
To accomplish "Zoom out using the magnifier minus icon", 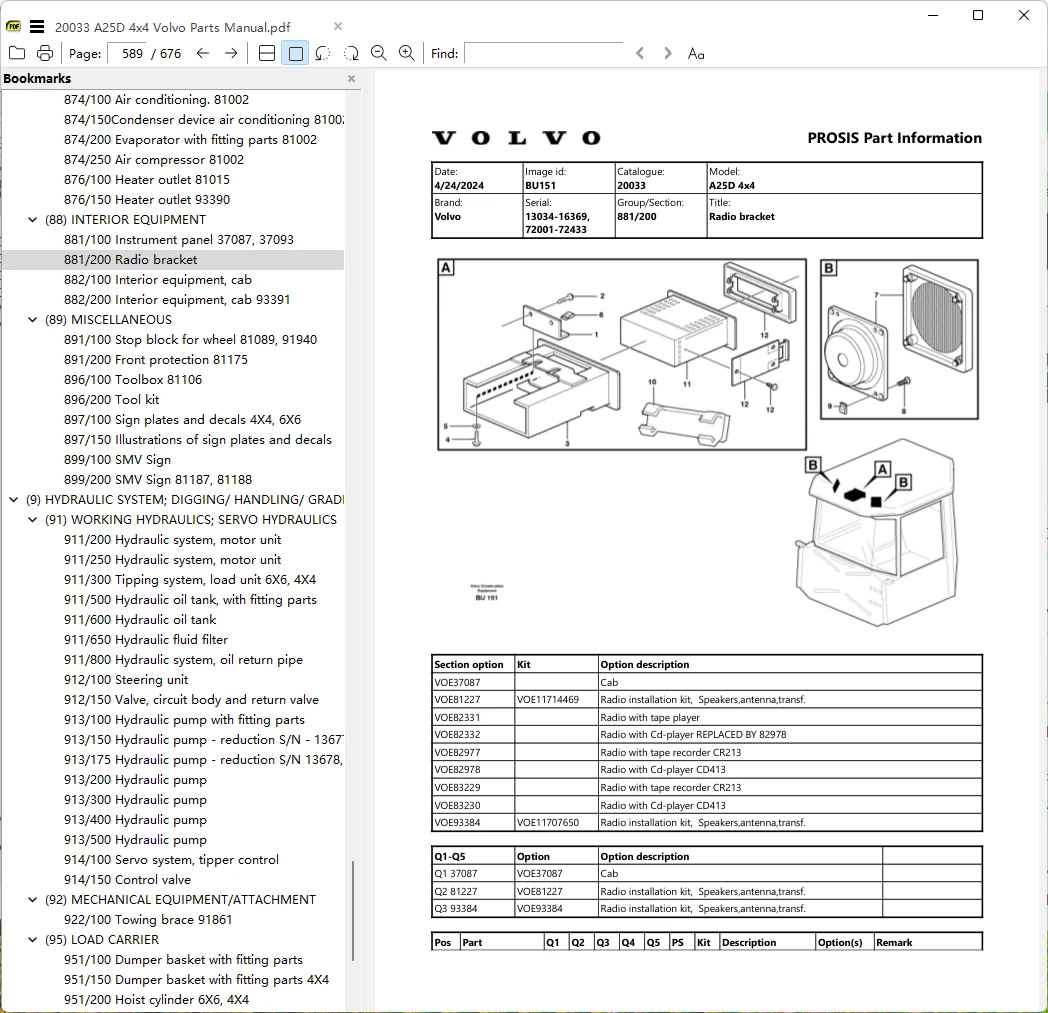I will click(379, 53).
